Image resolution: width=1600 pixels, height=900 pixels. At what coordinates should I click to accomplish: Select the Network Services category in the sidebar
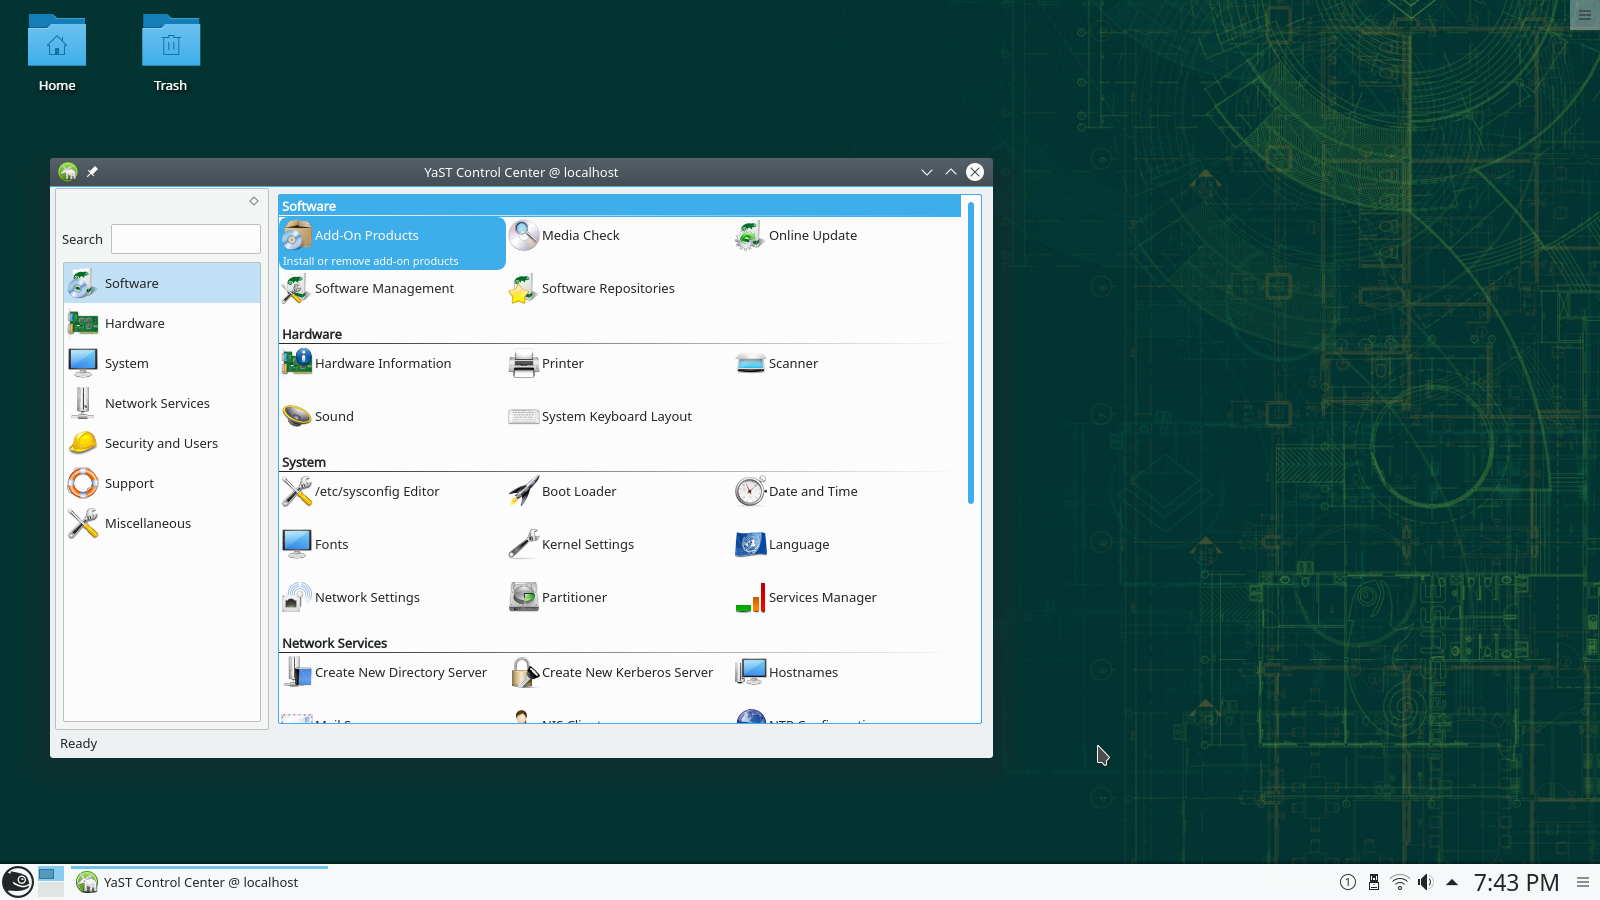coord(162,403)
